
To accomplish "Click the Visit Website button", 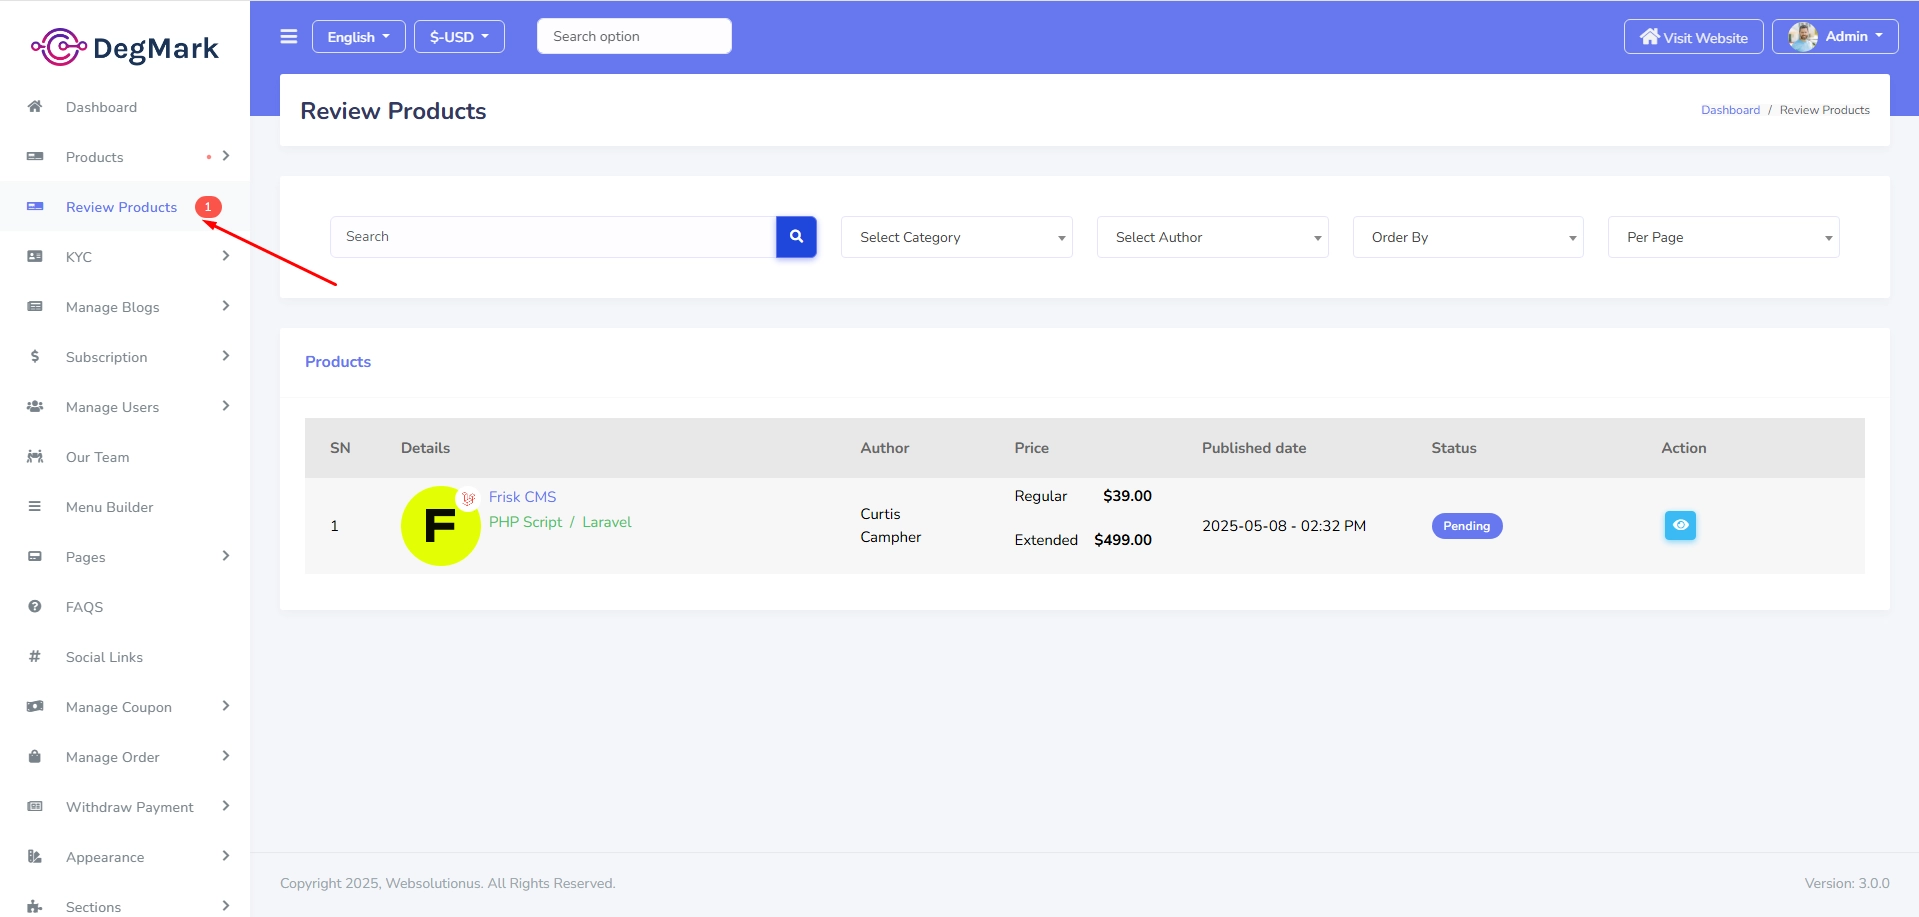I will pos(1693,37).
